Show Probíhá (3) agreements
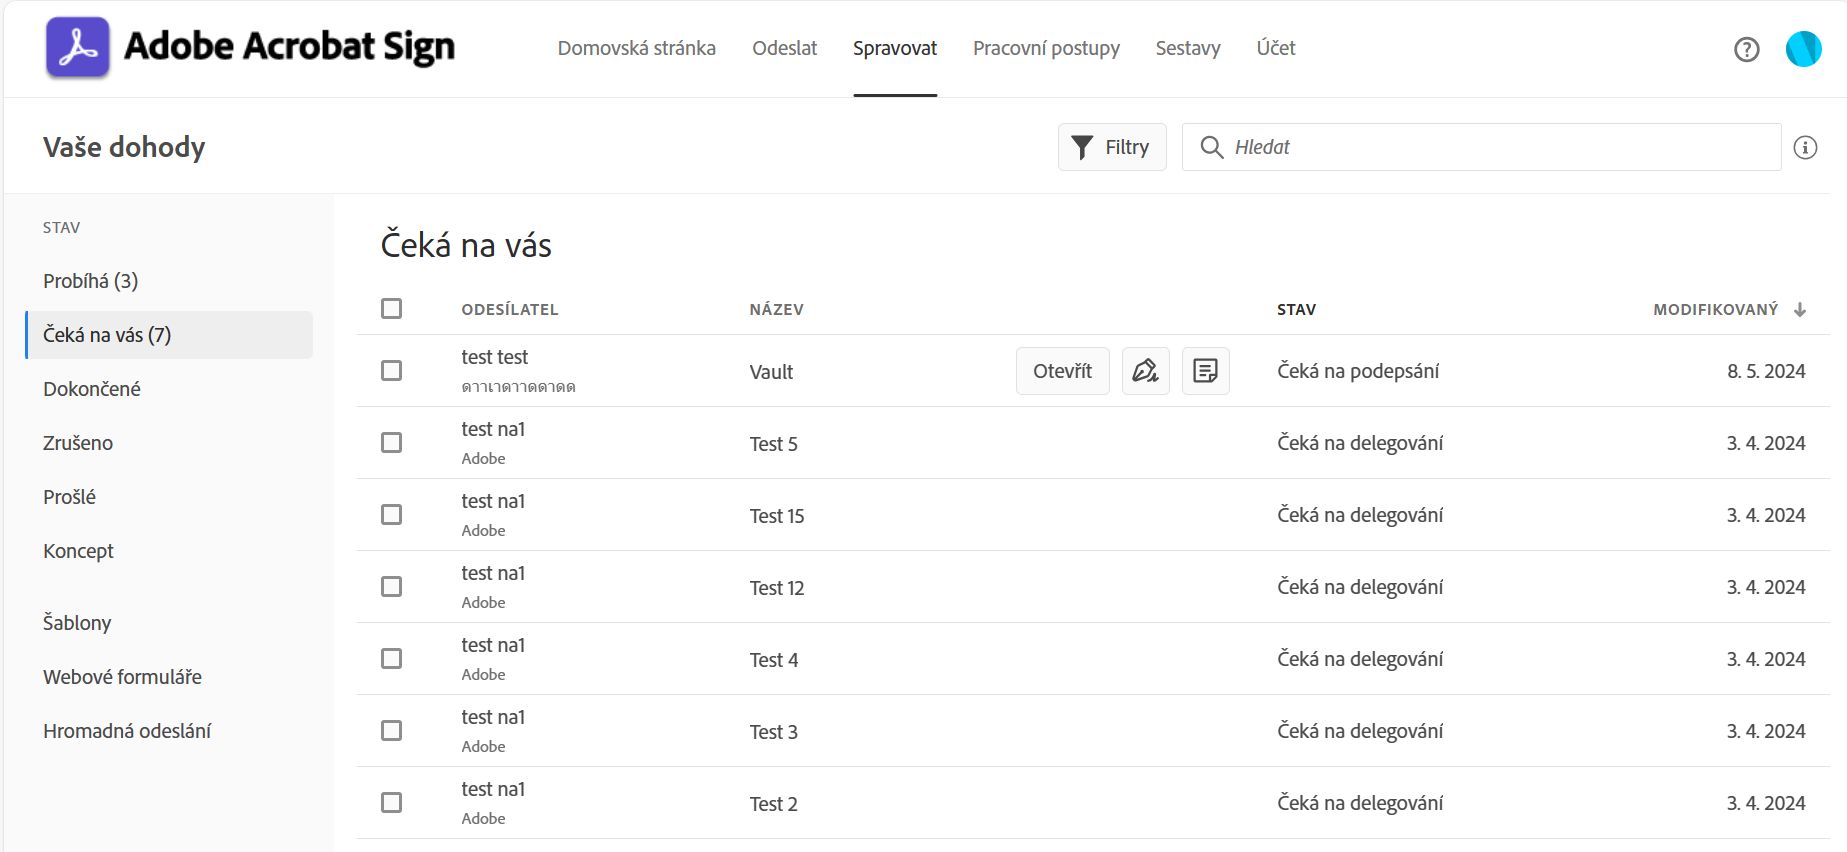1847x852 pixels. (91, 281)
